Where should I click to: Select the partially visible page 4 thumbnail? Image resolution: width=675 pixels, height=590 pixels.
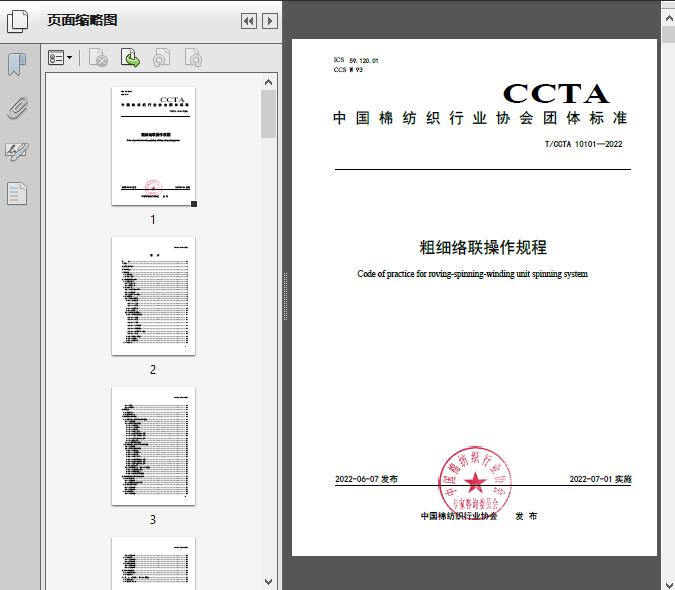[x=153, y=563]
